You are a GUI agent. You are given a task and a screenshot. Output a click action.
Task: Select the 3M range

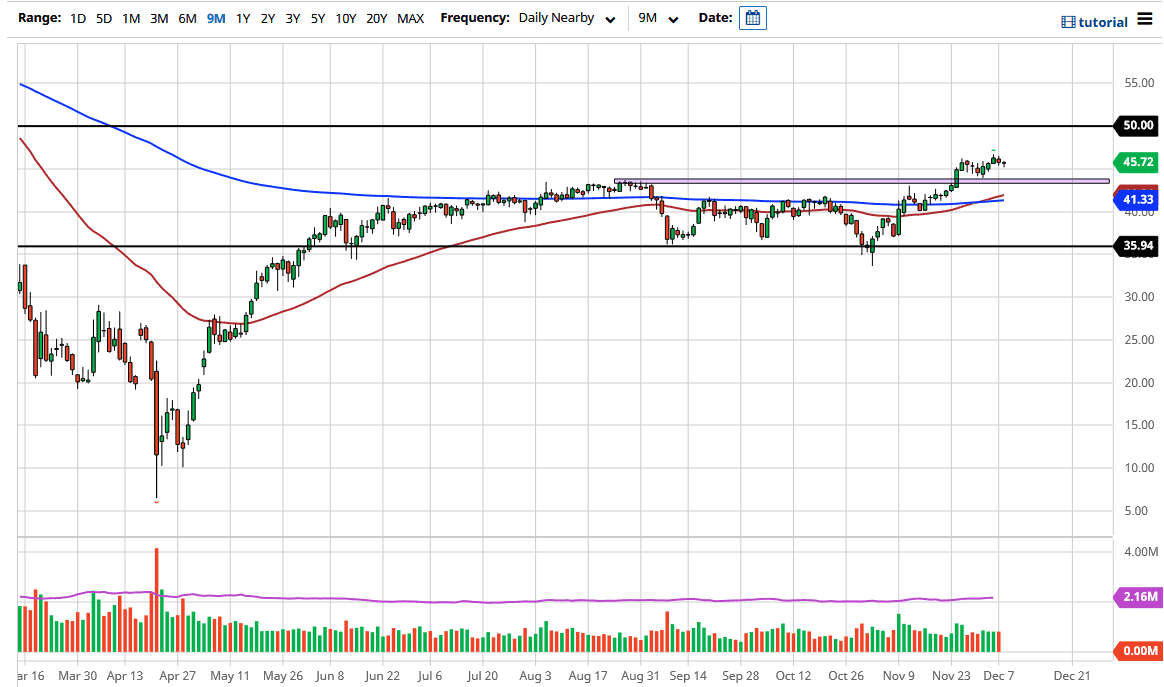pos(158,18)
